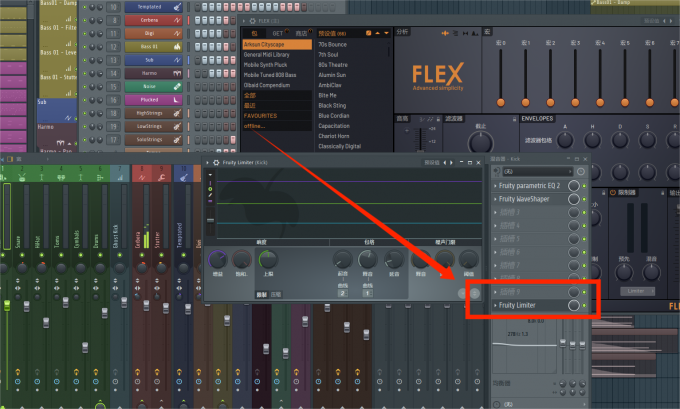Click the offline... entry in FLEX browser
Screen dimensions: 680x409
(277, 126)
